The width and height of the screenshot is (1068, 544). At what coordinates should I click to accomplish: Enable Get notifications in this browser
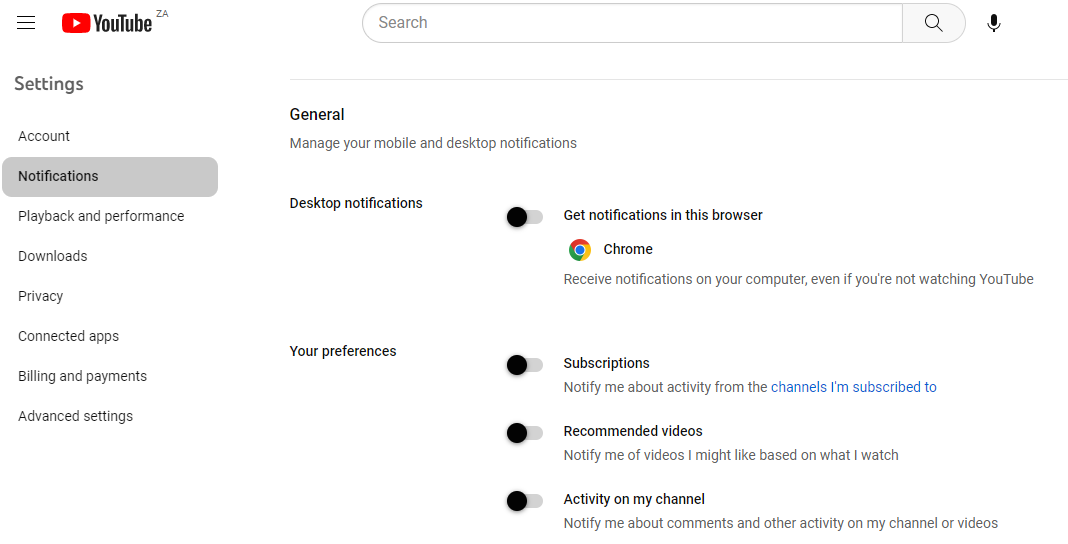[524, 217]
